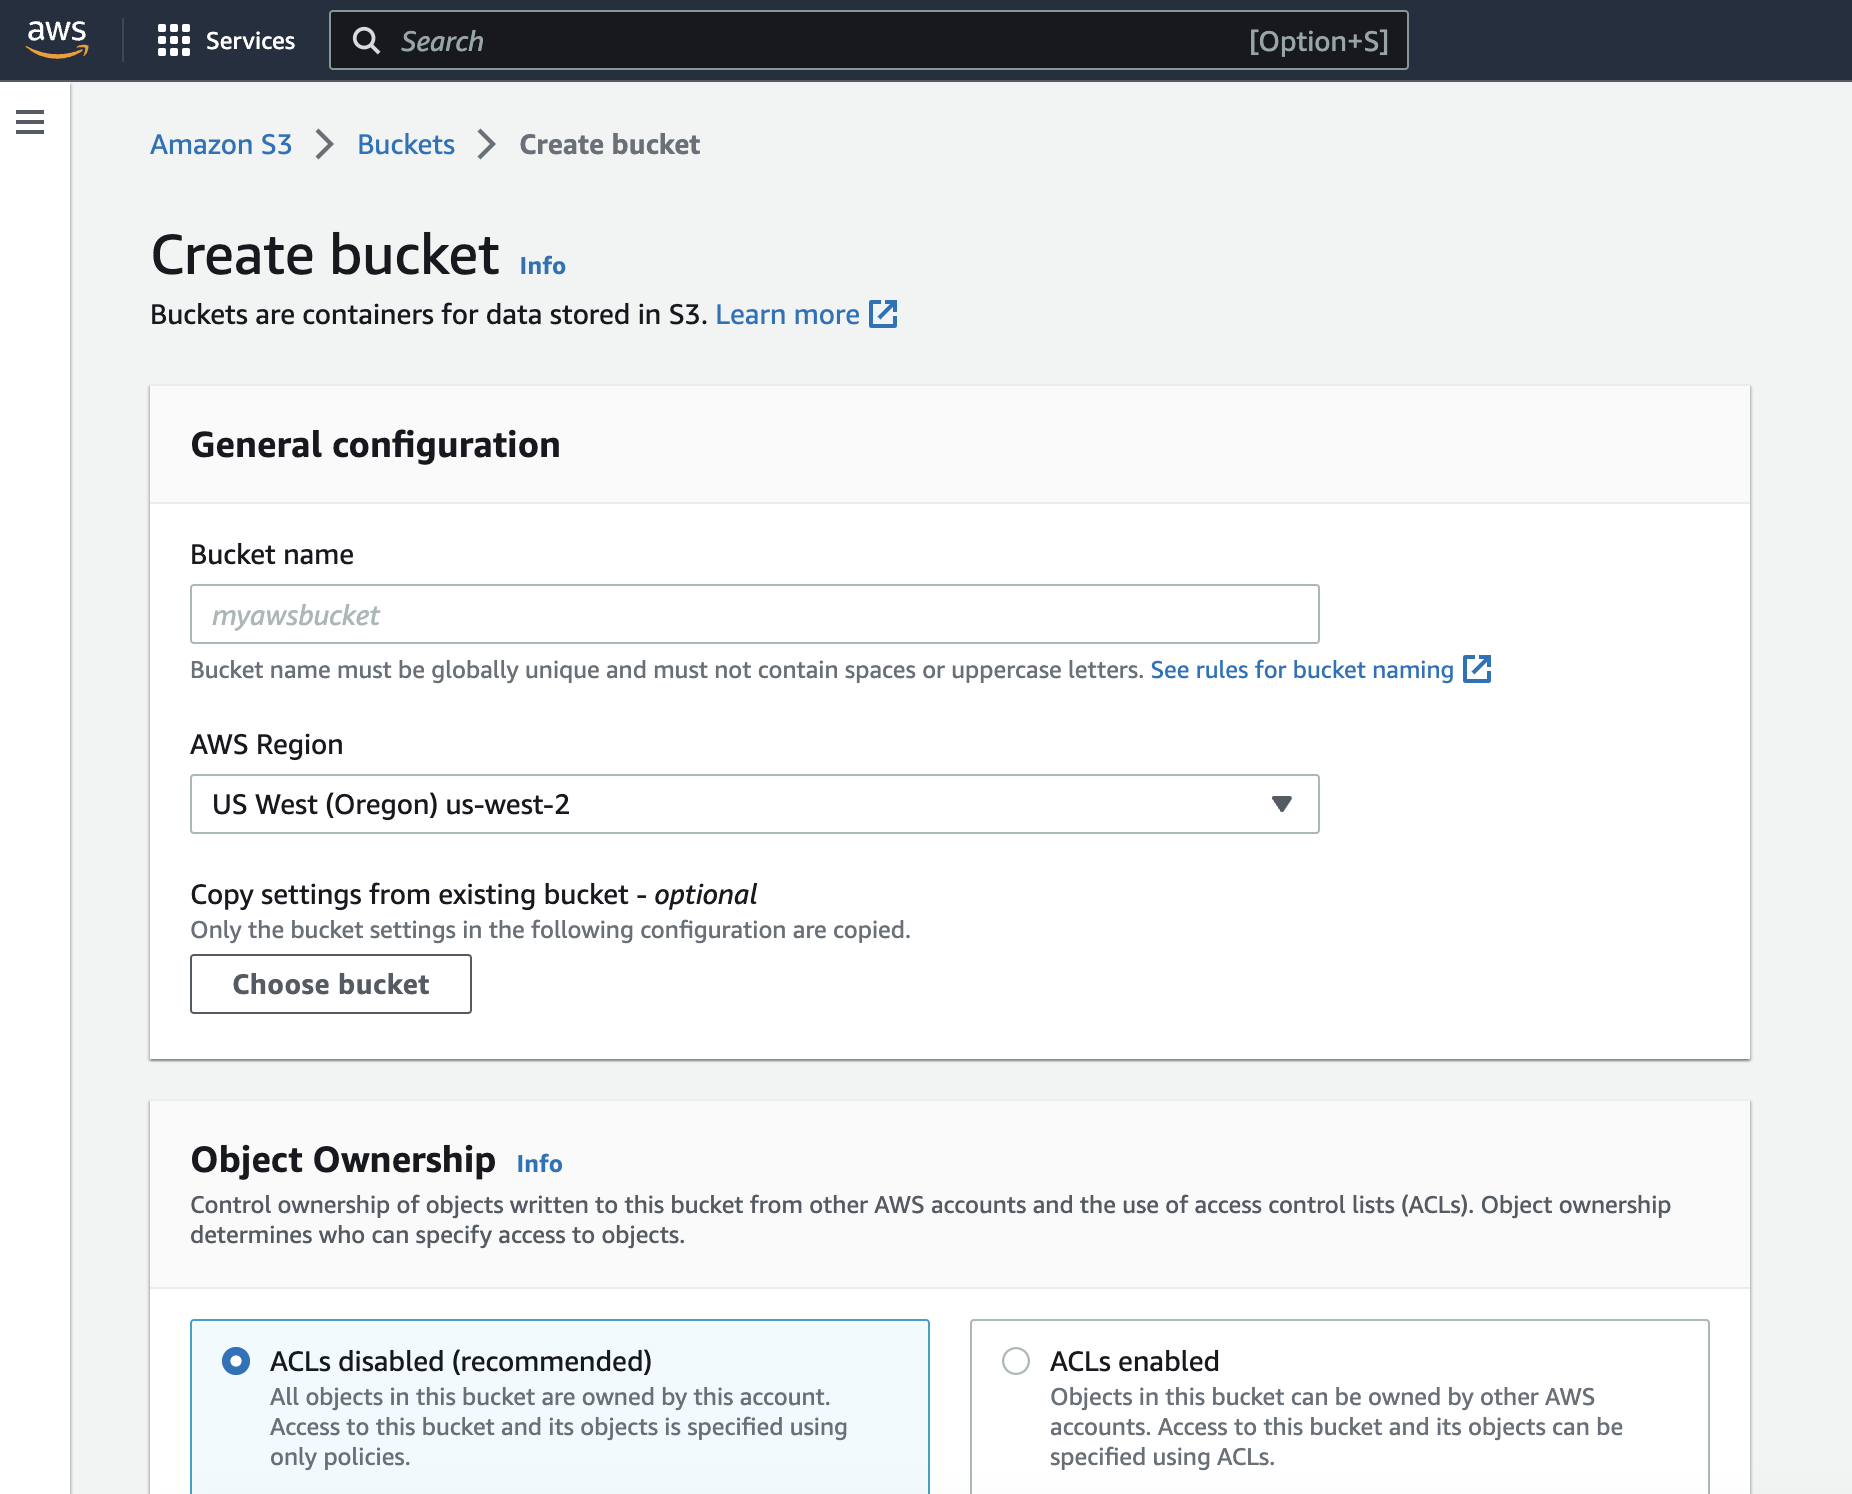The height and width of the screenshot is (1494, 1852).
Task: Open the AWS console home logo
Action: coord(57,40)
